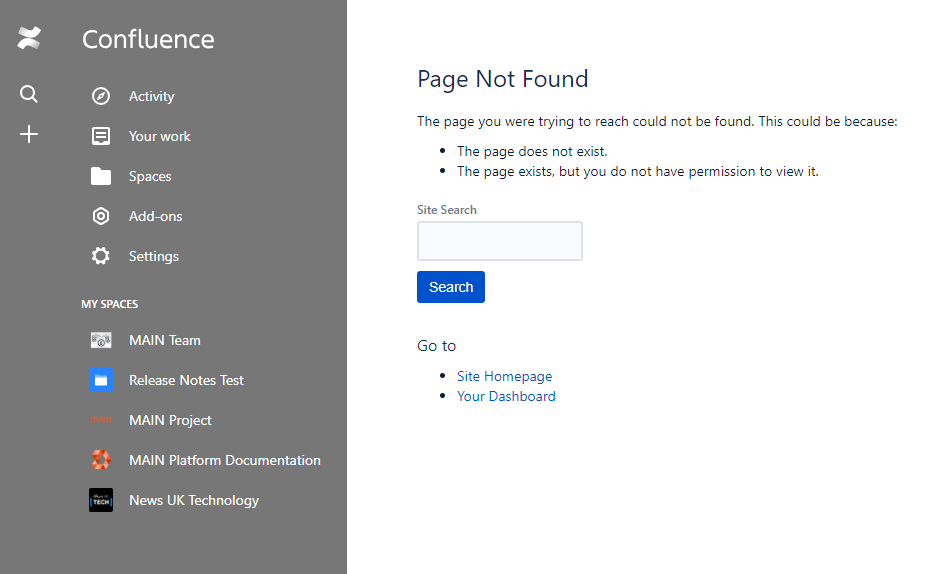
Task: Open the MAIN Team space
Action: coord(164,340)
